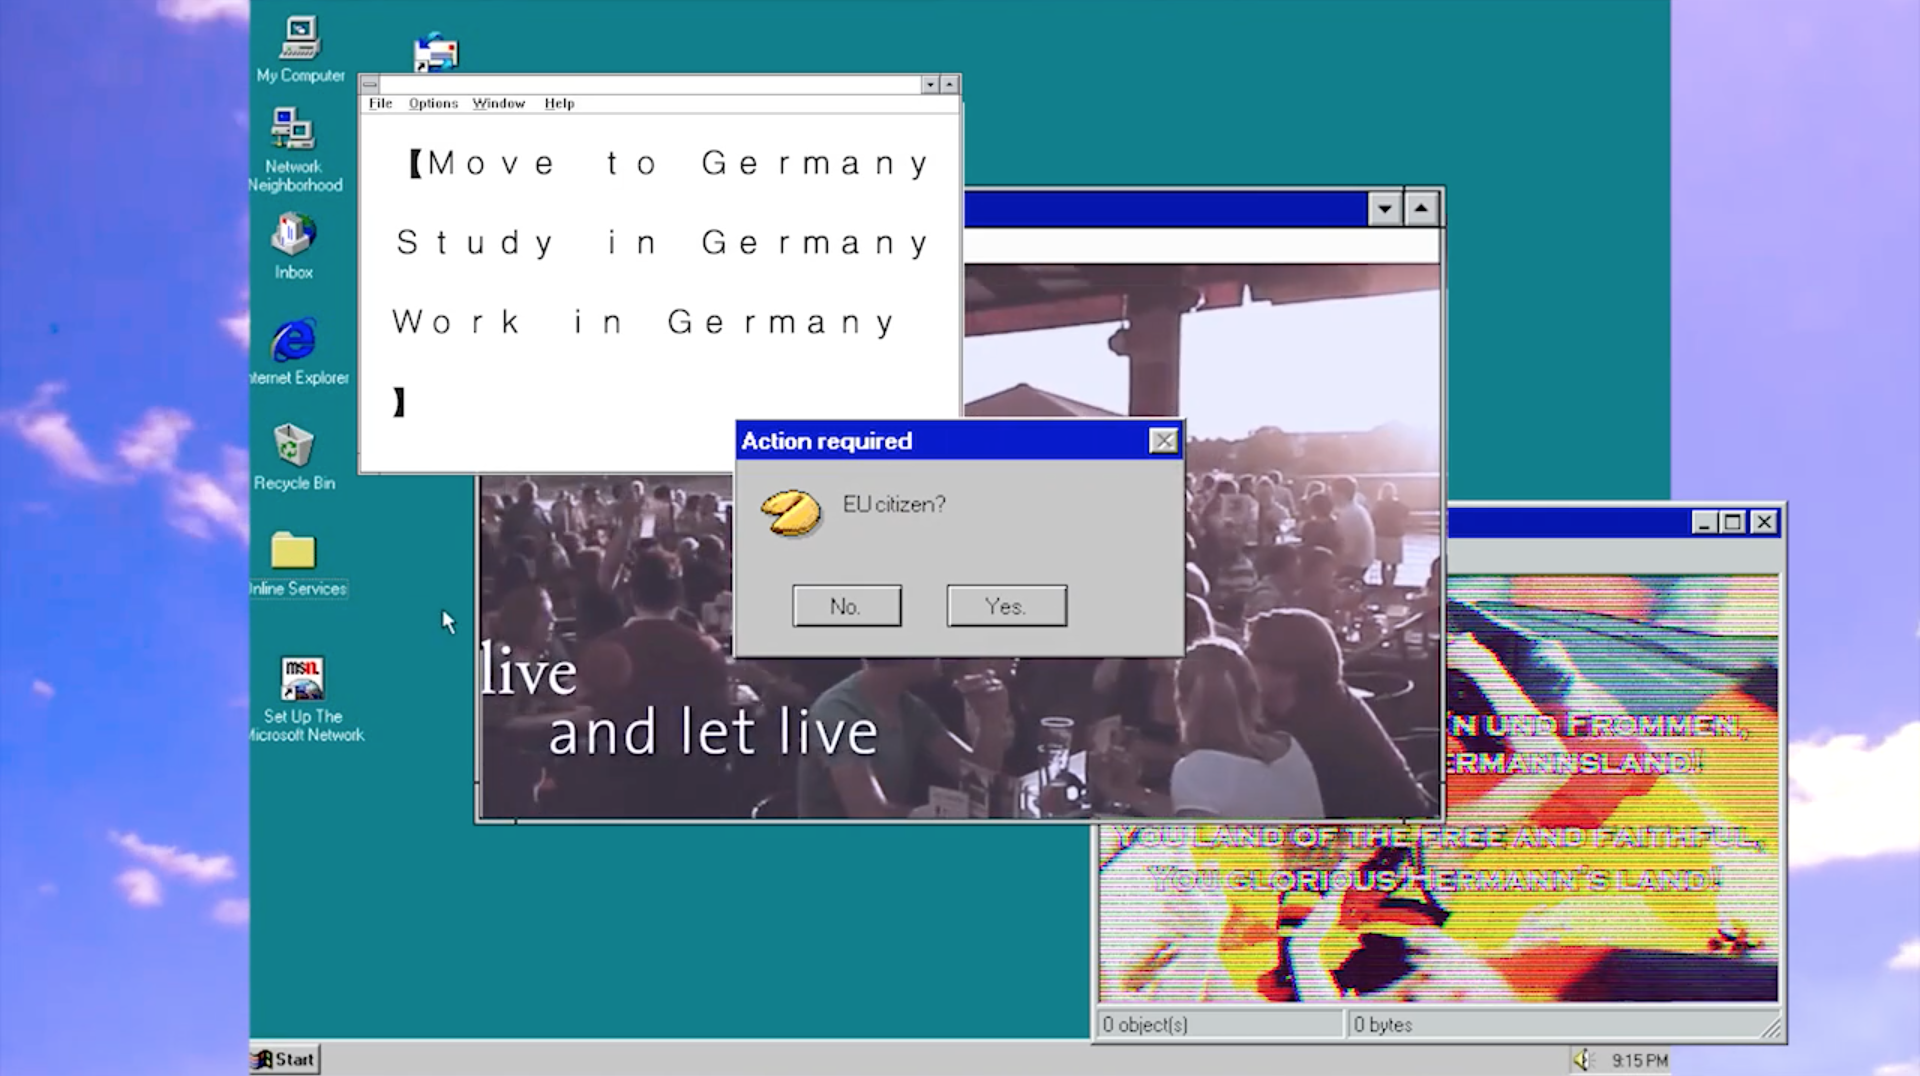This screenshot has width=1920, height=1076.
Task: Open the Window menu
Action: (x=498, y=103)
